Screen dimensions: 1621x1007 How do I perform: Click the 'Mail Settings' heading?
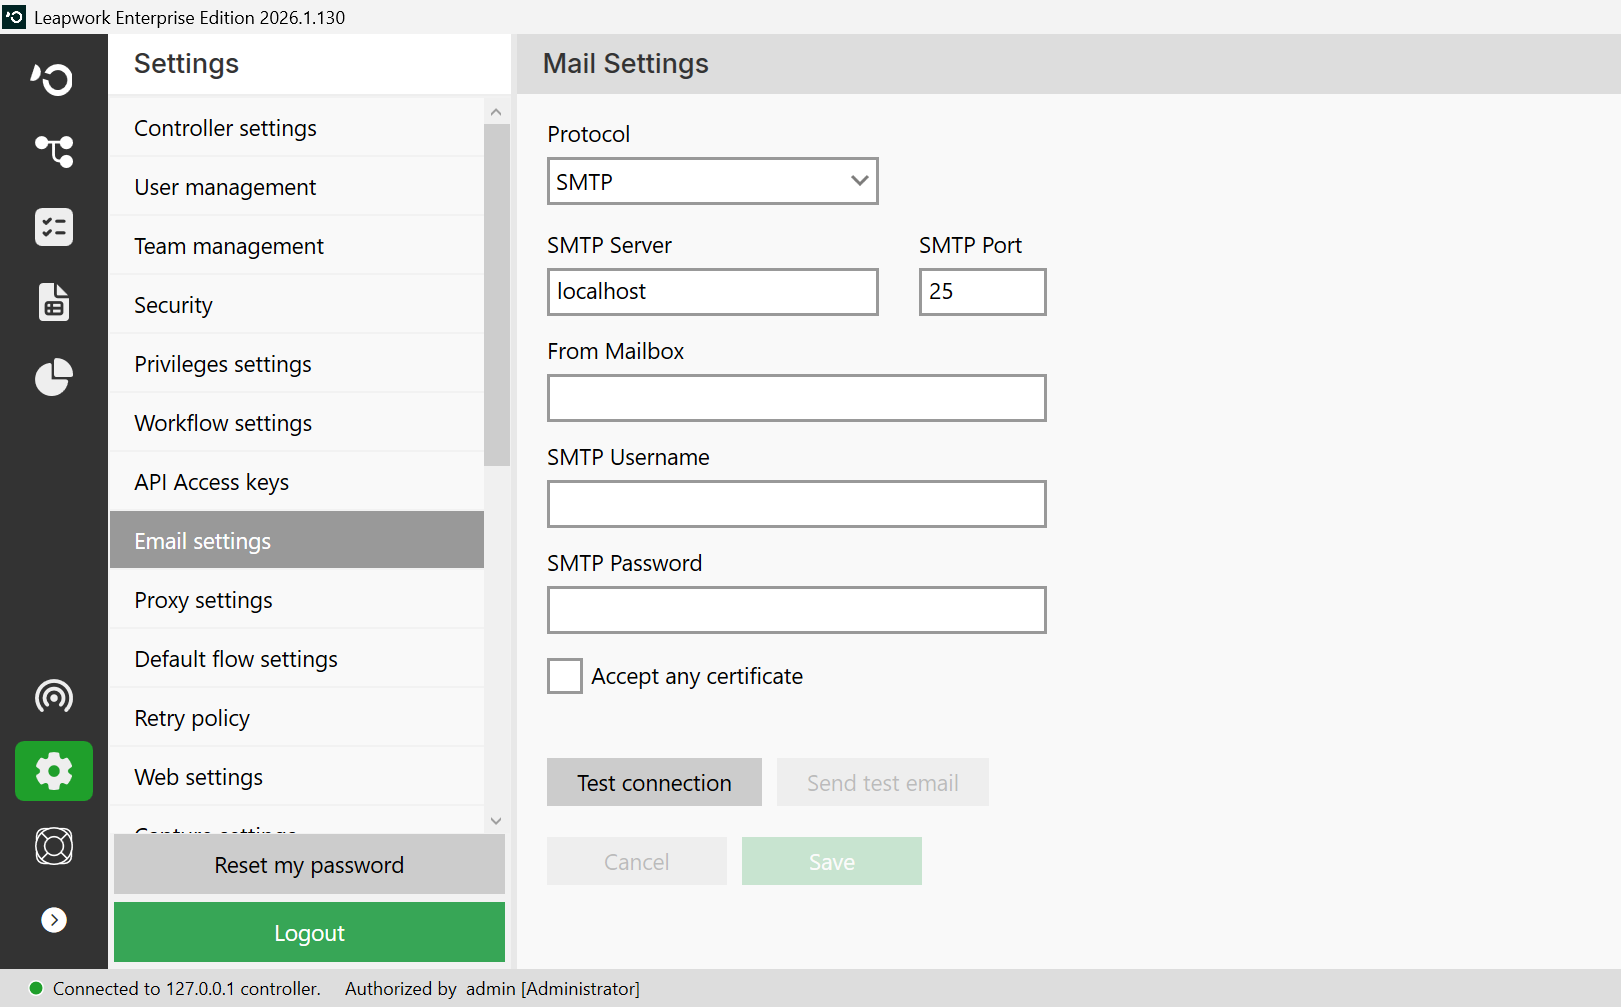point(626,63)
